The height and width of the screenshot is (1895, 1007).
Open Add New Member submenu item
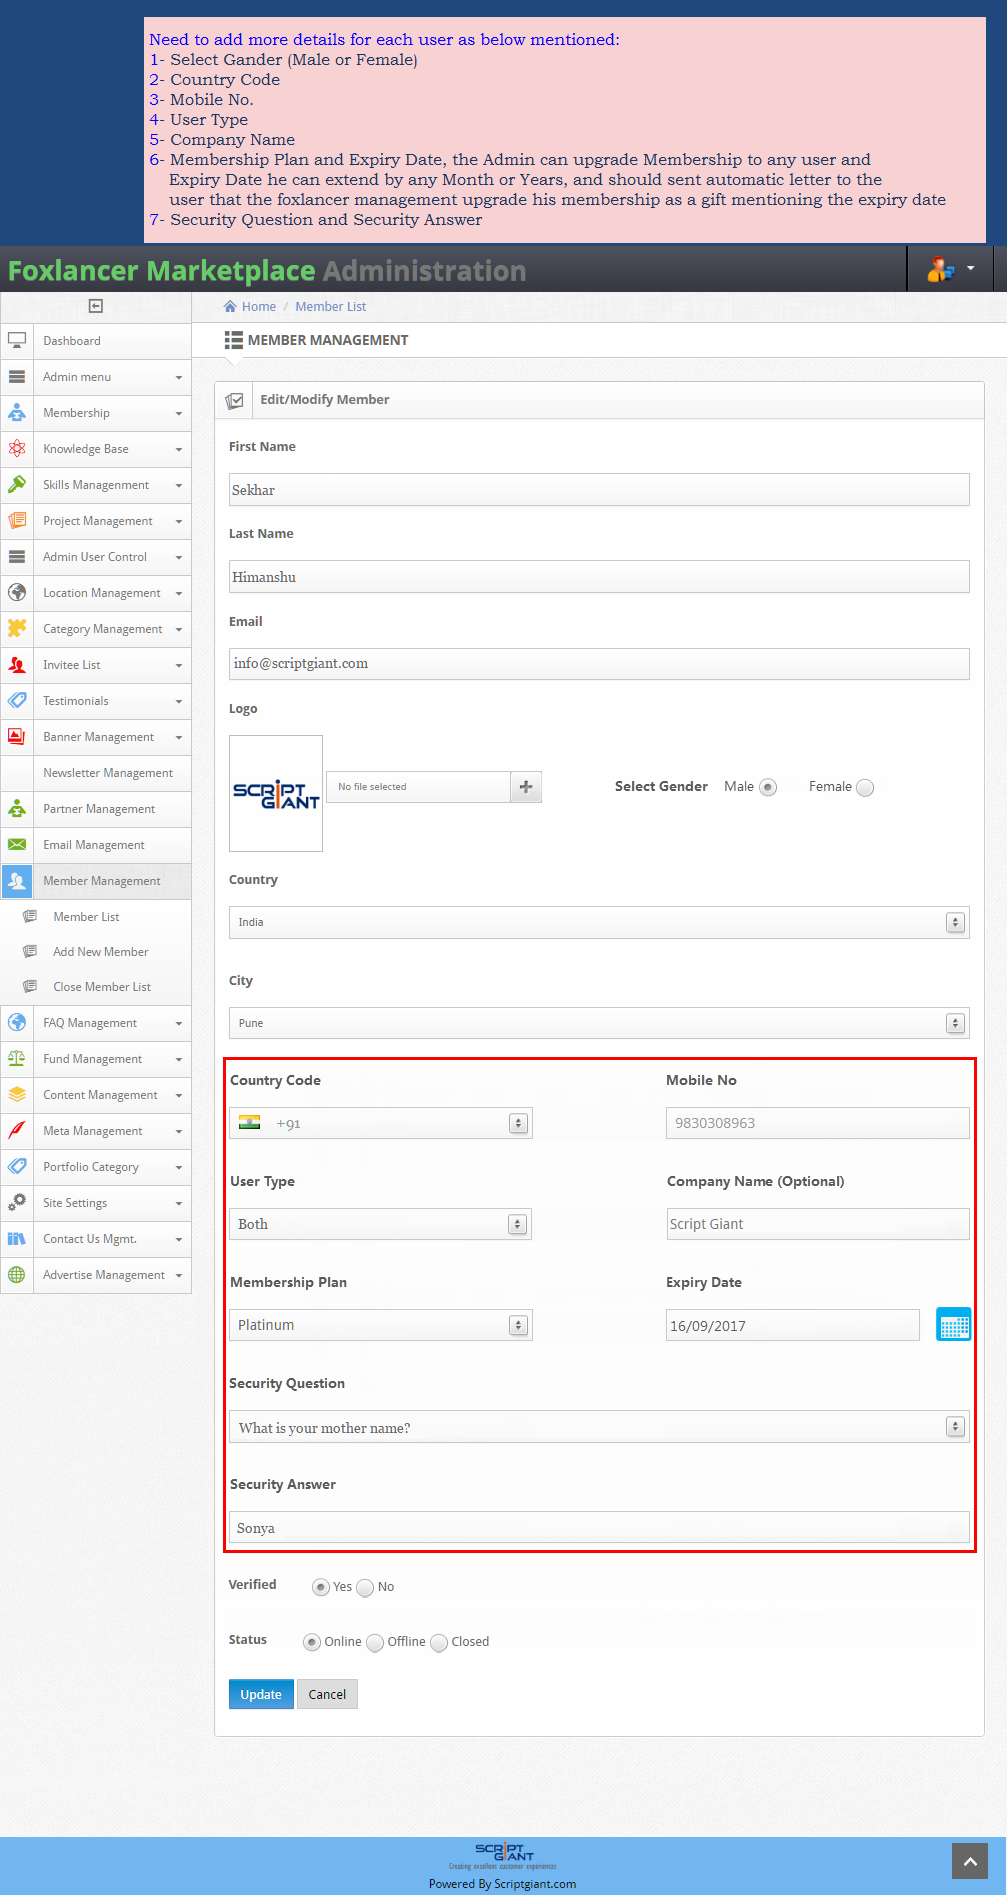tap(101, 952)
